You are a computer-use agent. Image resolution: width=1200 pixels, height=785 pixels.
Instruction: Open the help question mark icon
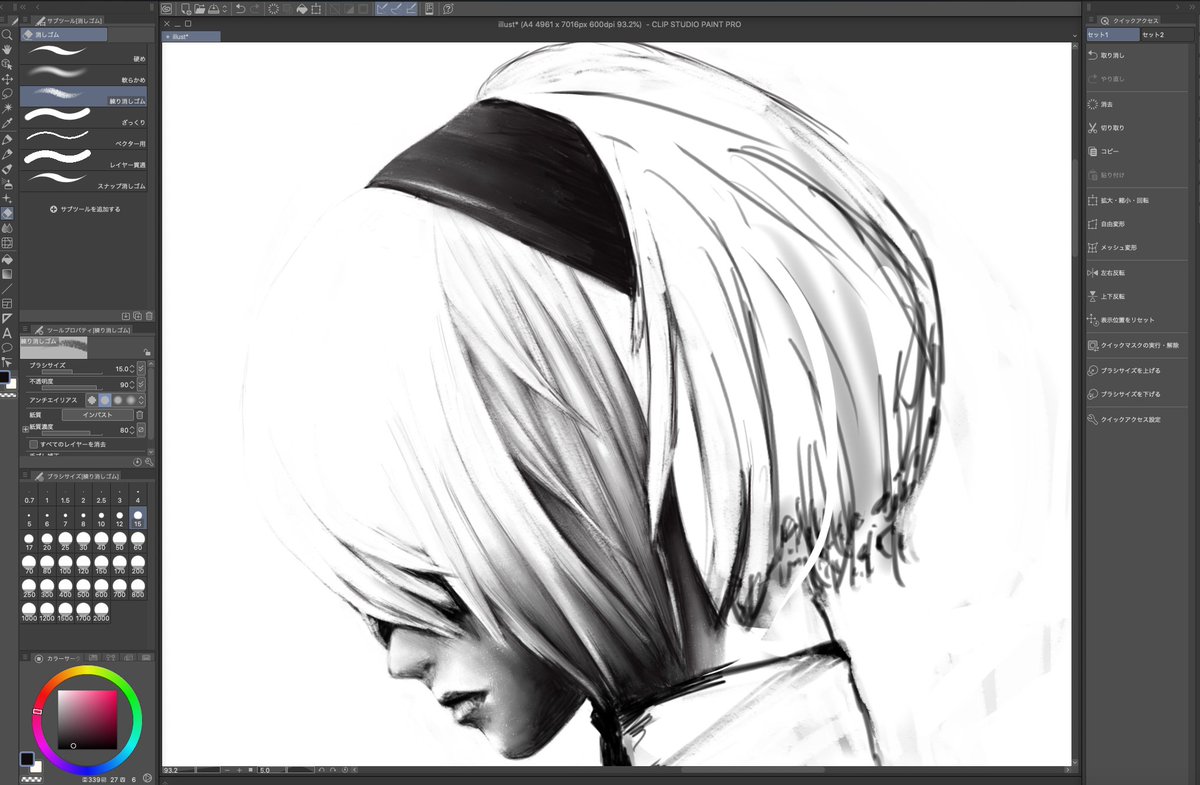click(448, 9)
